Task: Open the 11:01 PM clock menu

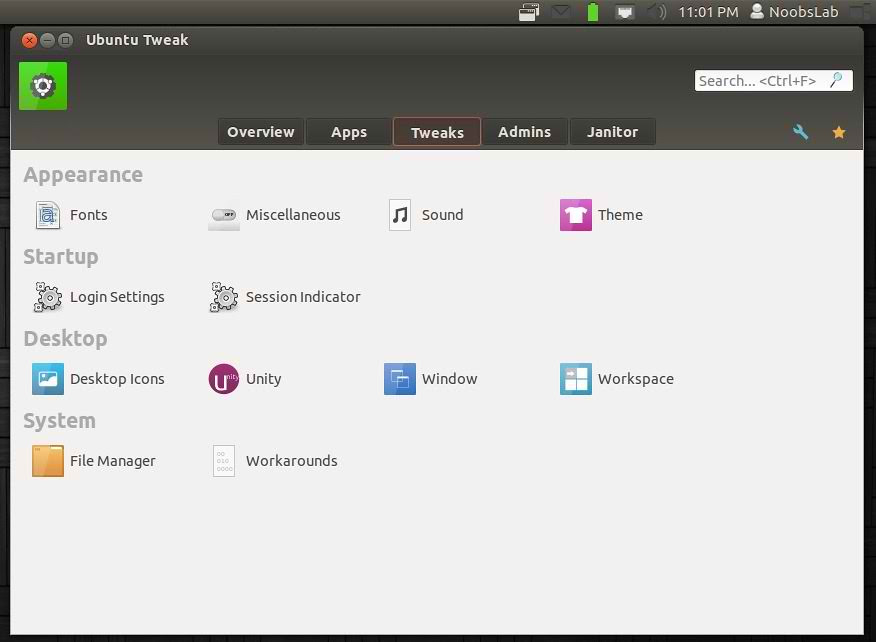Action: (x=708, y=12)
